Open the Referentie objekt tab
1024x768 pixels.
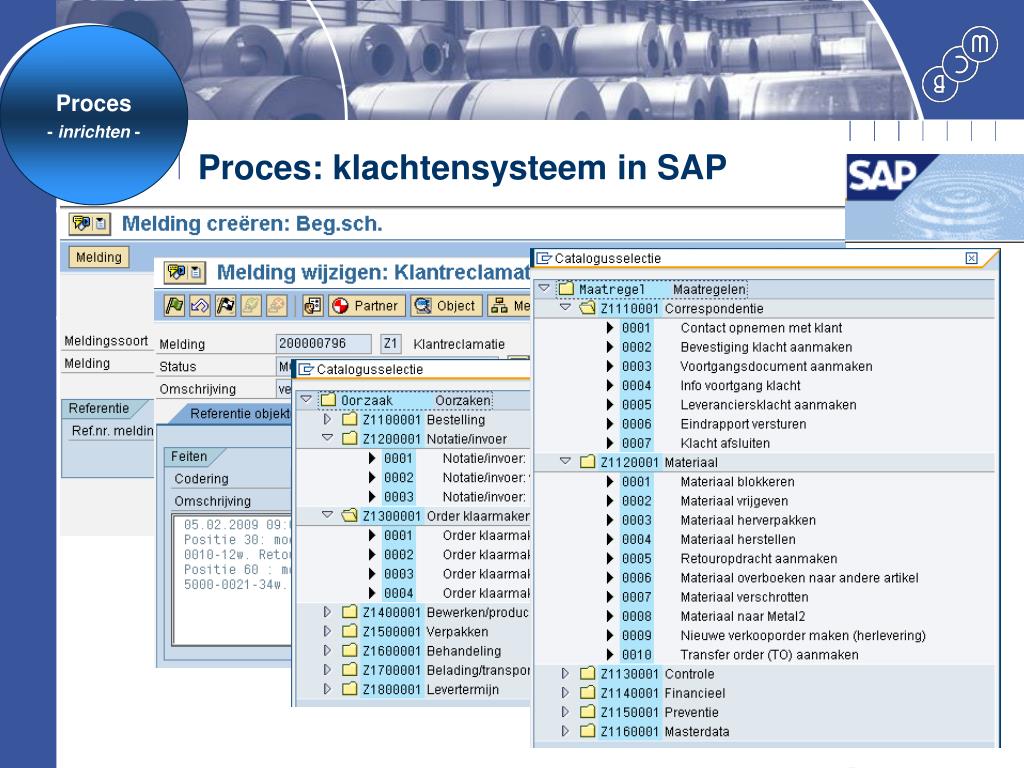pos(232,413)
